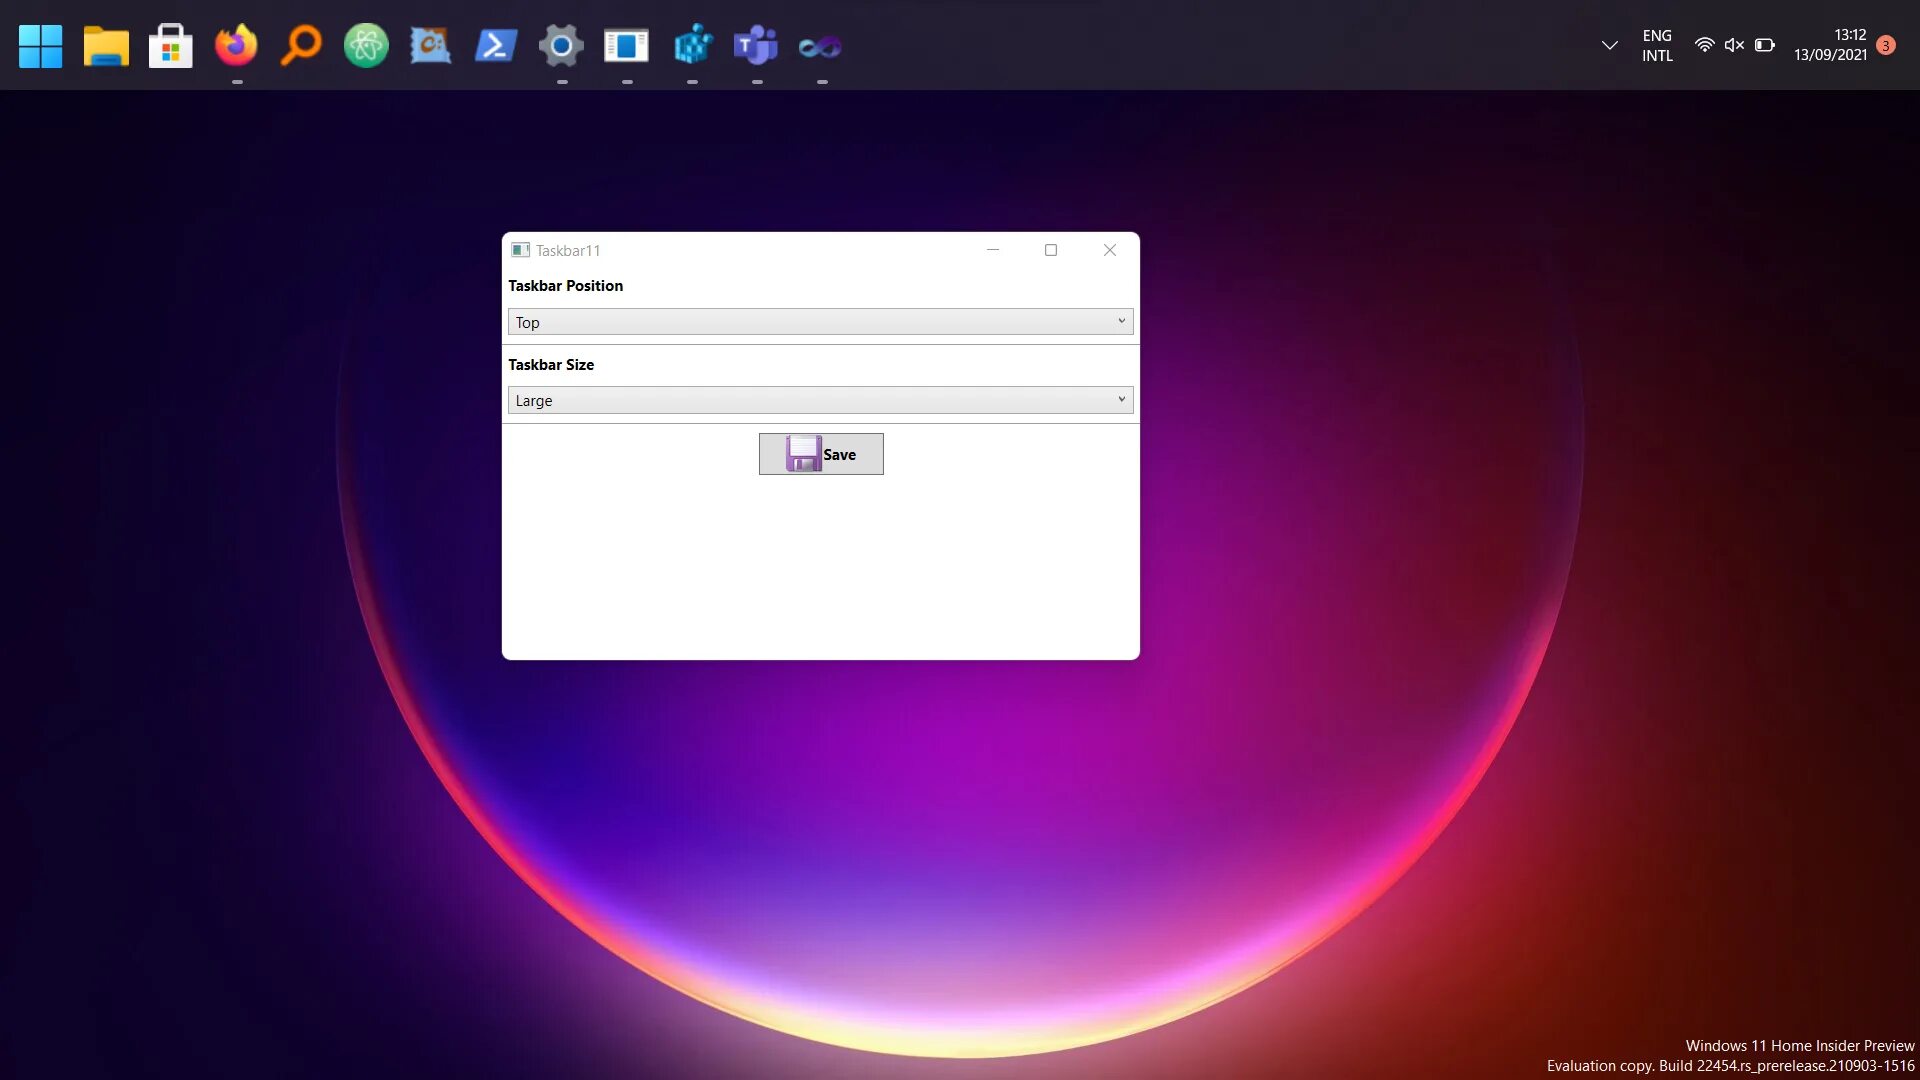
Task: Launch the green Atom editor icon
Action: coord(366,46)
